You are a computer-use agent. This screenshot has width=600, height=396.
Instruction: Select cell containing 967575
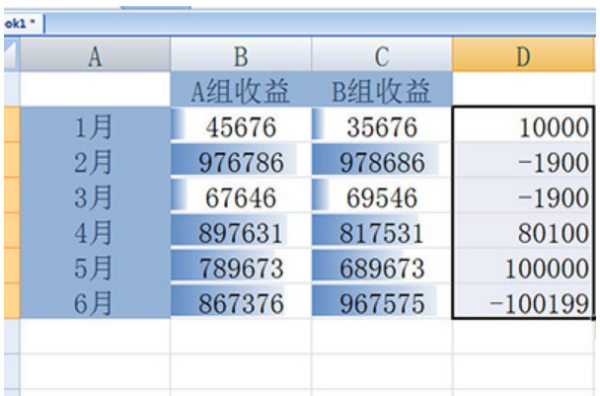coord(382,301)
